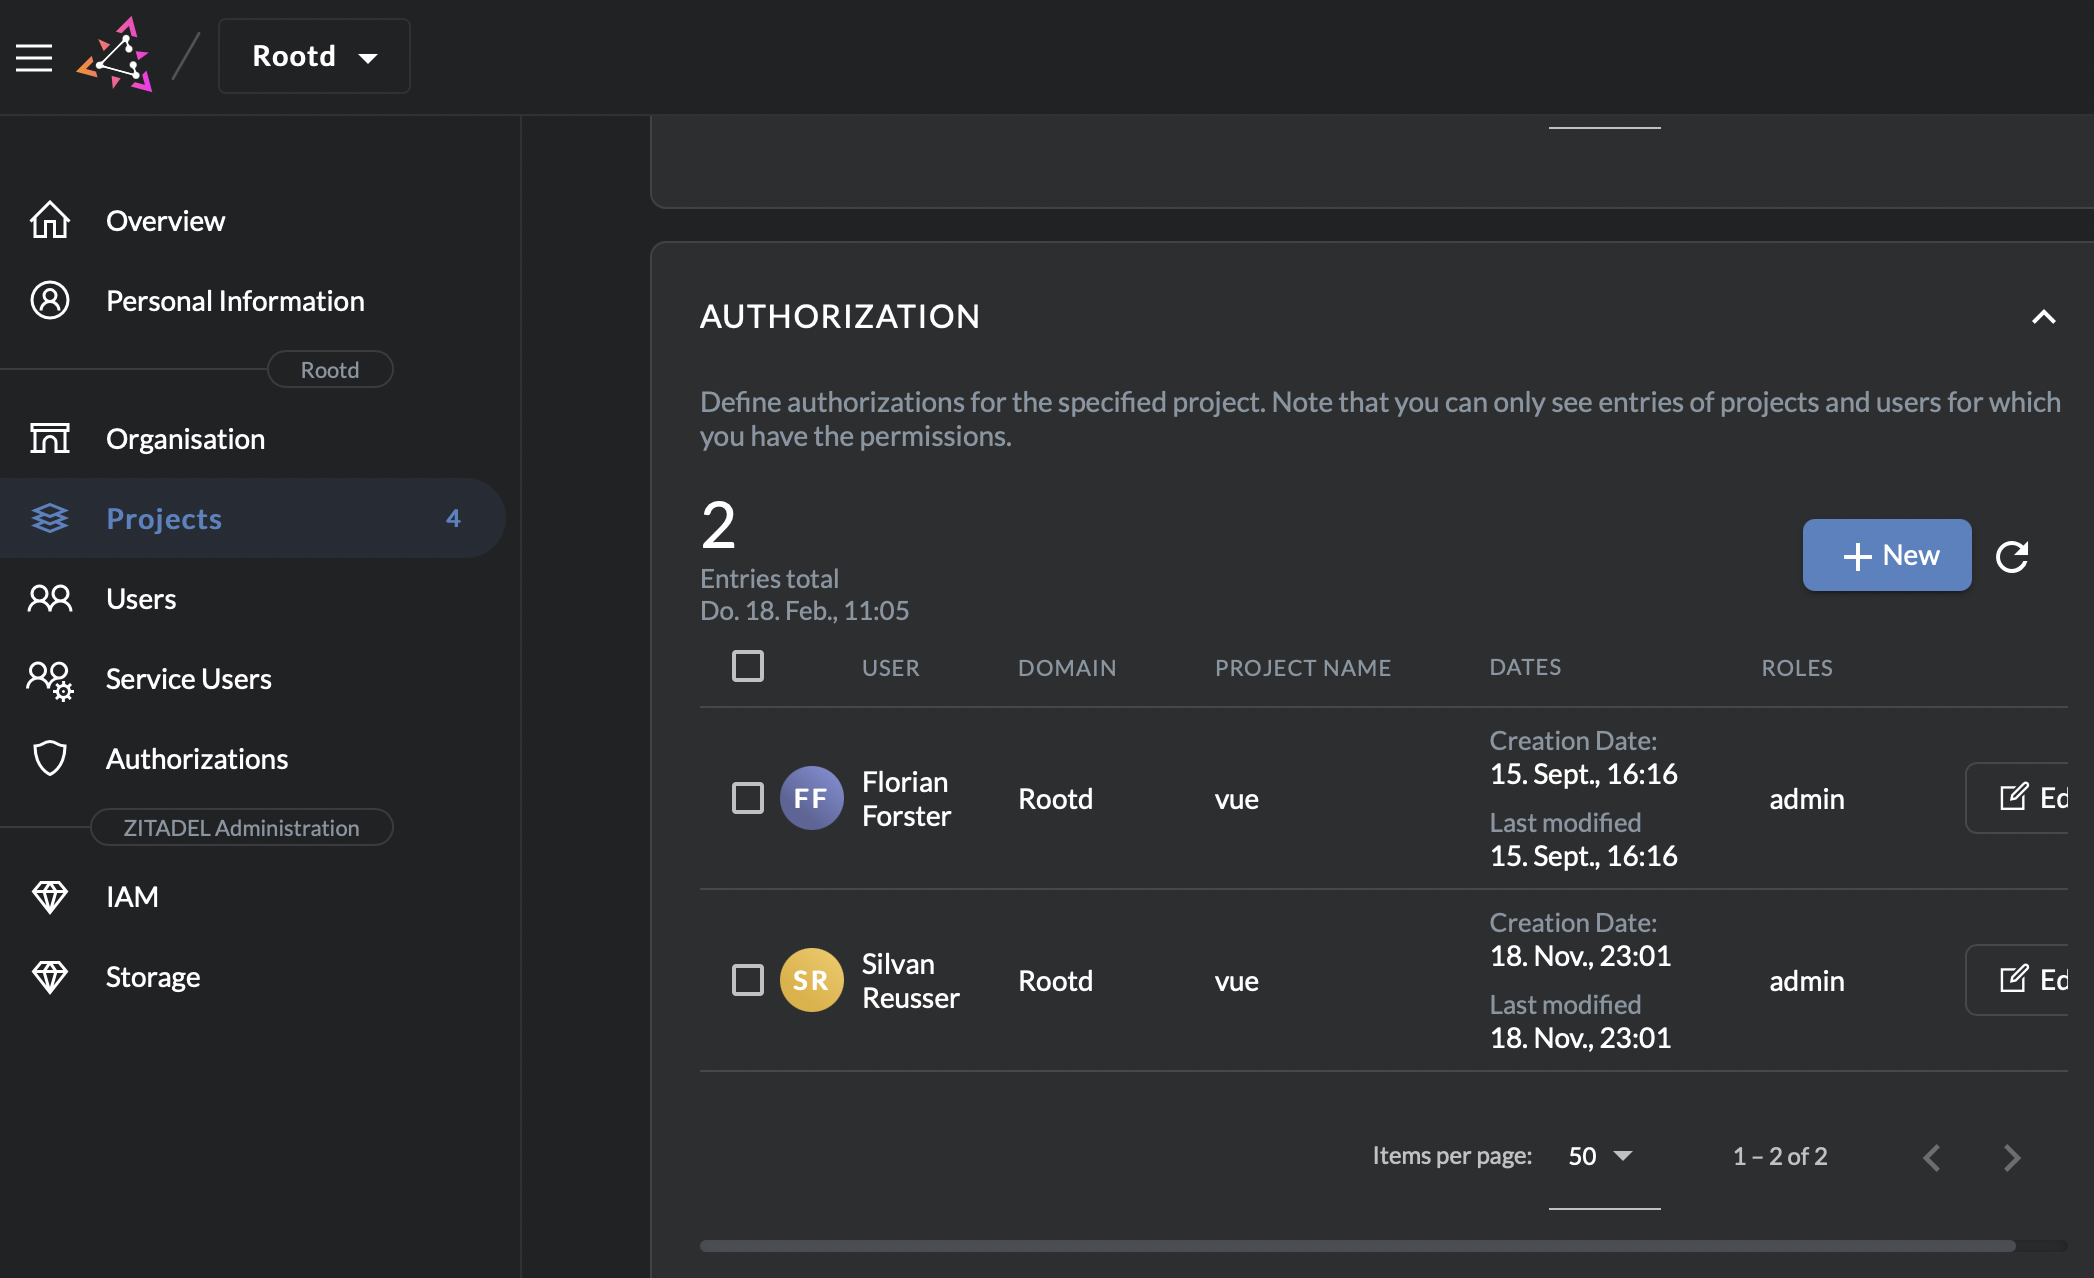Click the DATES column header
The image size is (2094, 1278).
tap(1525, 667)
